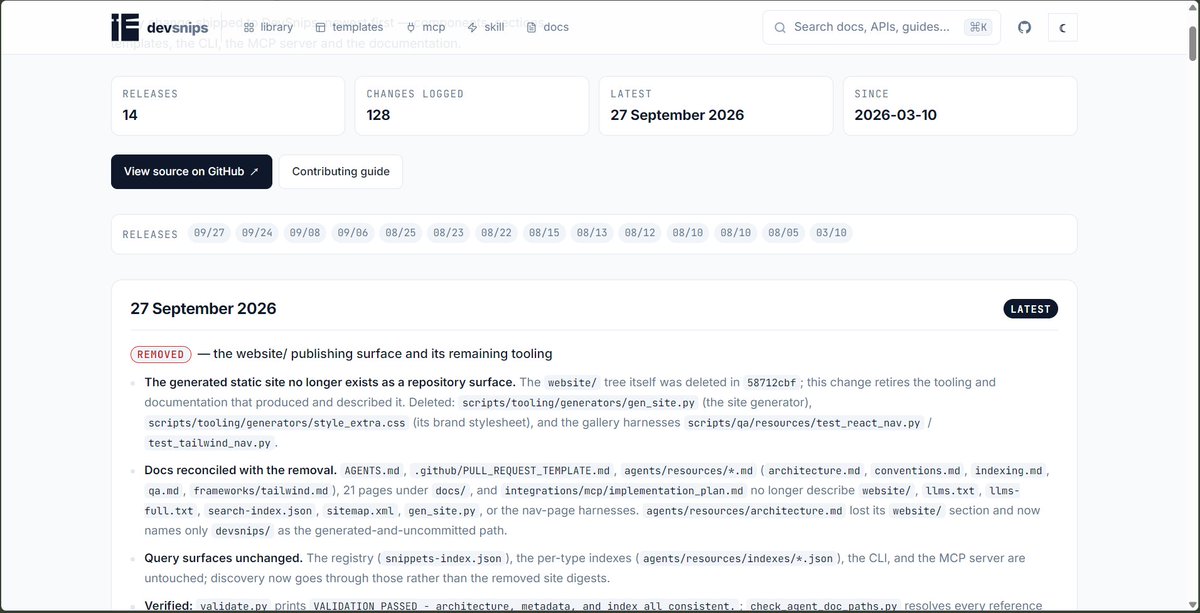Screen dimensions: 1200x613
Task: Click qa.md code text
Action: (162, 491)
